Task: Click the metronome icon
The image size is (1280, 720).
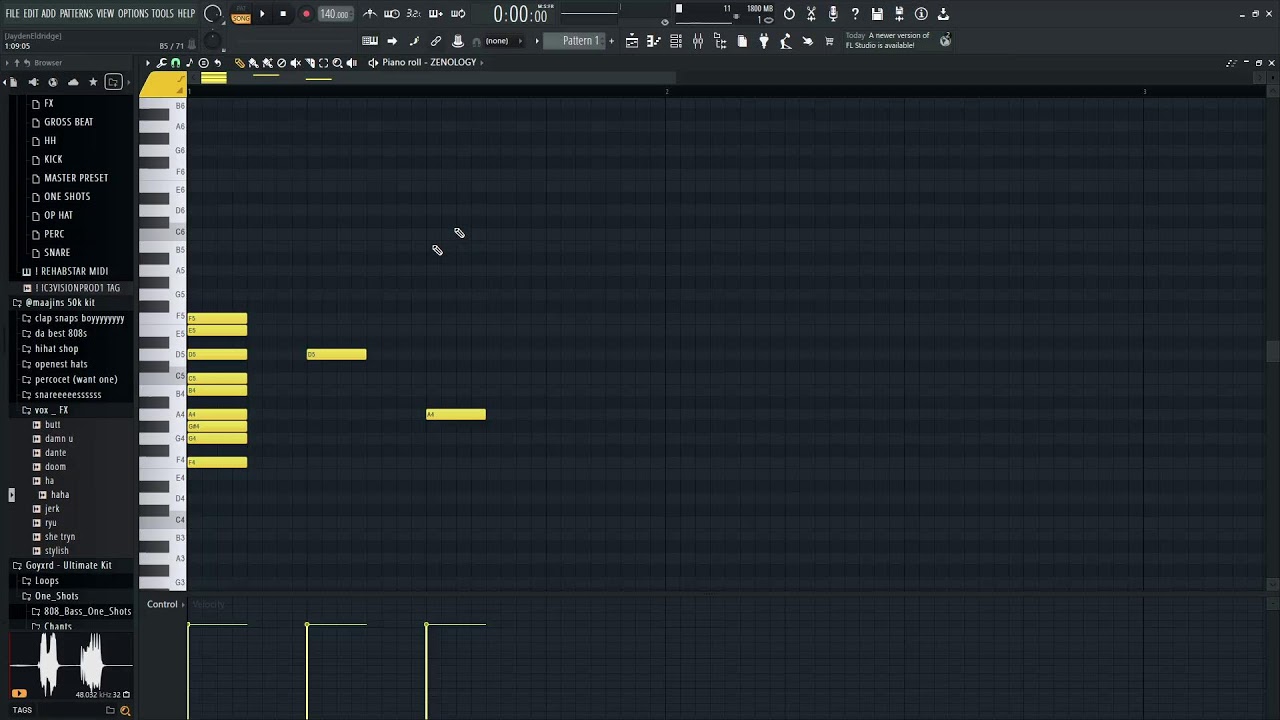Action: [370, 14]
